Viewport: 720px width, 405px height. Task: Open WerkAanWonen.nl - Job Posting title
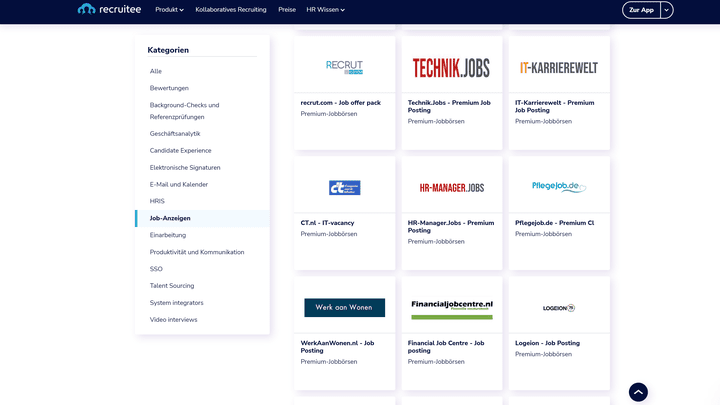[338, 347]
